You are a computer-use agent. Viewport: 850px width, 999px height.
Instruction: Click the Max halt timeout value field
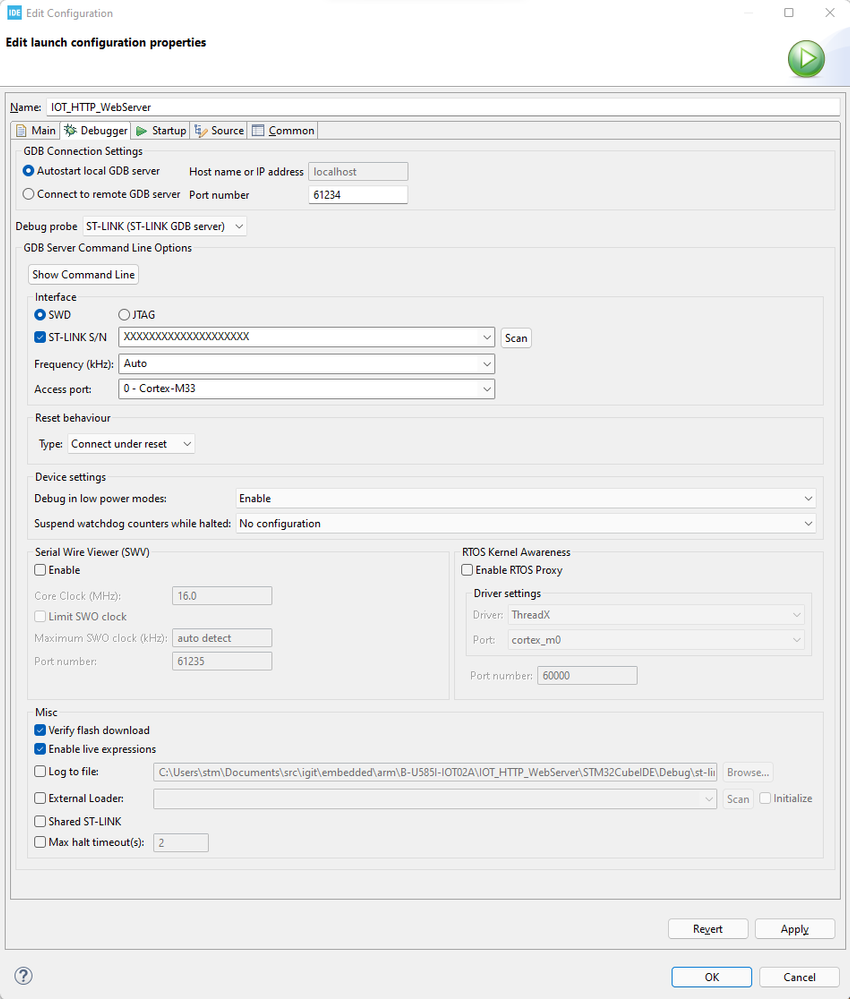(181, 842)
